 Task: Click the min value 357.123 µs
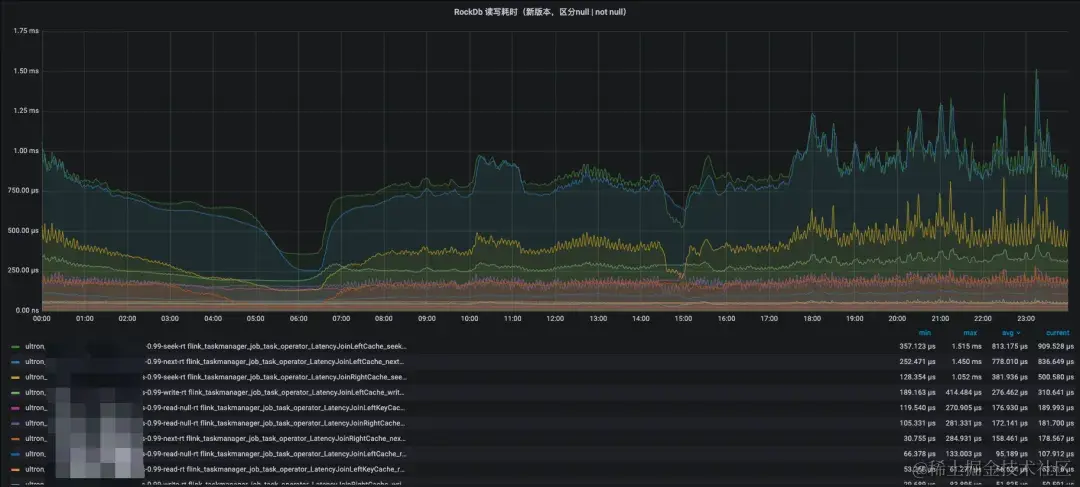coord(917,346)
